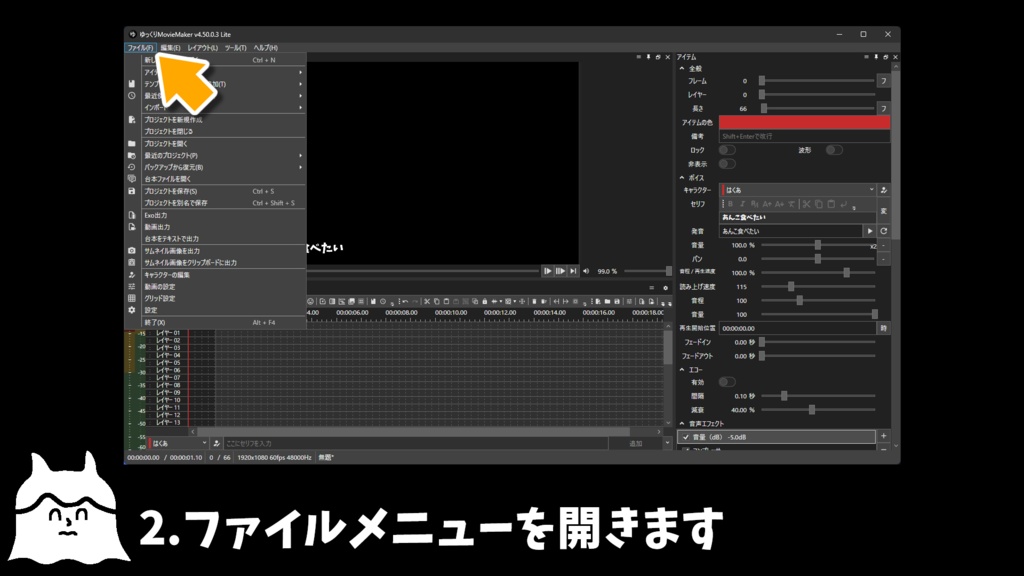1024x576 pixels.
Task: Mute audio via the speaker icon under the preview
Action: [x=586, y=271]
